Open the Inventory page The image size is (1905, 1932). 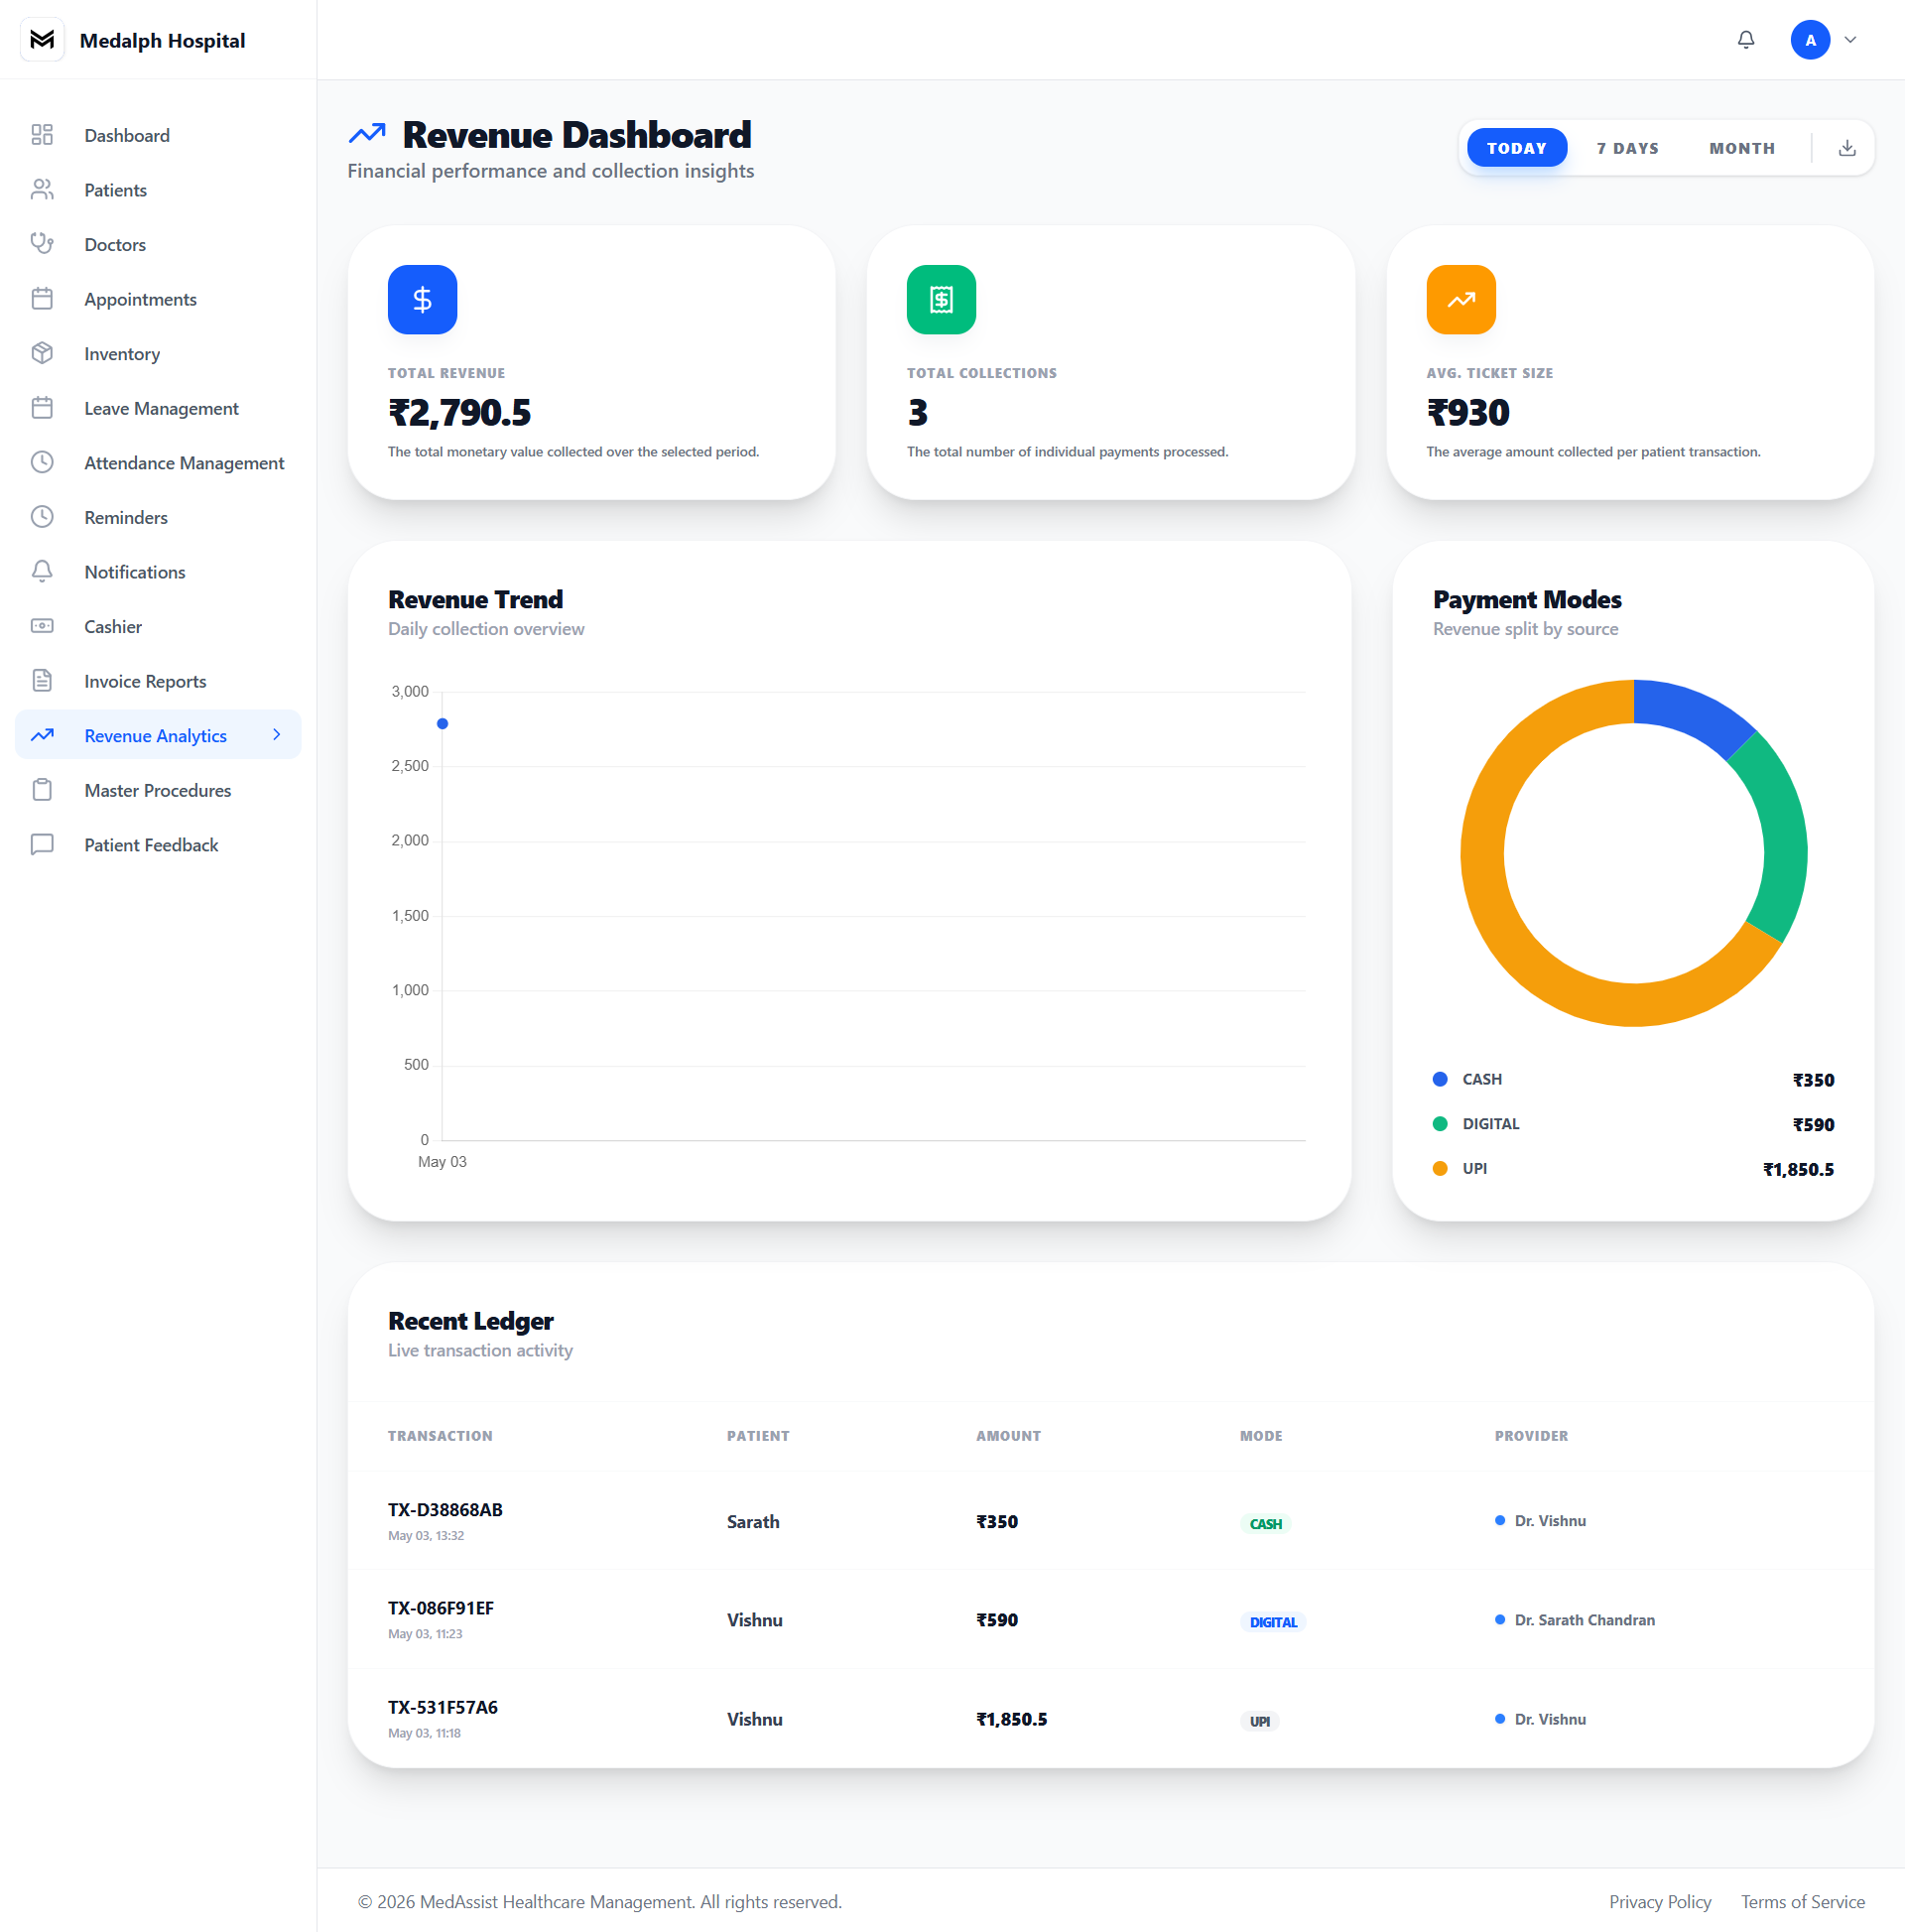click(158, 353)
